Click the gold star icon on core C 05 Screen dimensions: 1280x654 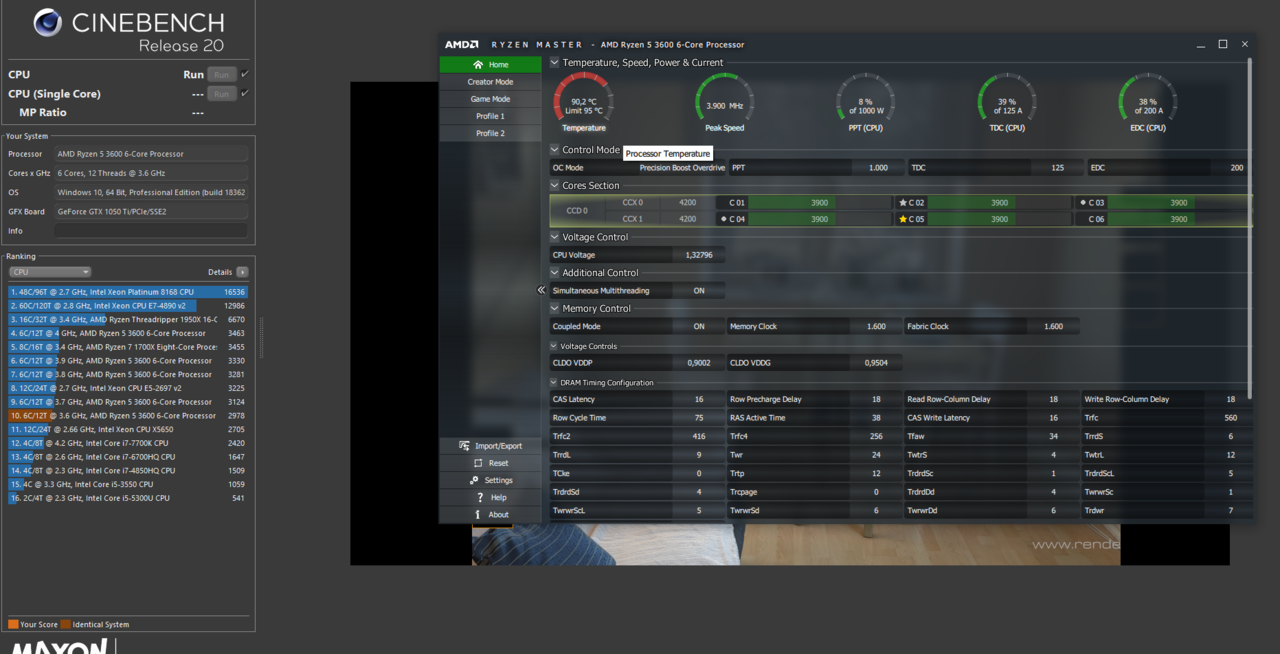point(903,219)
